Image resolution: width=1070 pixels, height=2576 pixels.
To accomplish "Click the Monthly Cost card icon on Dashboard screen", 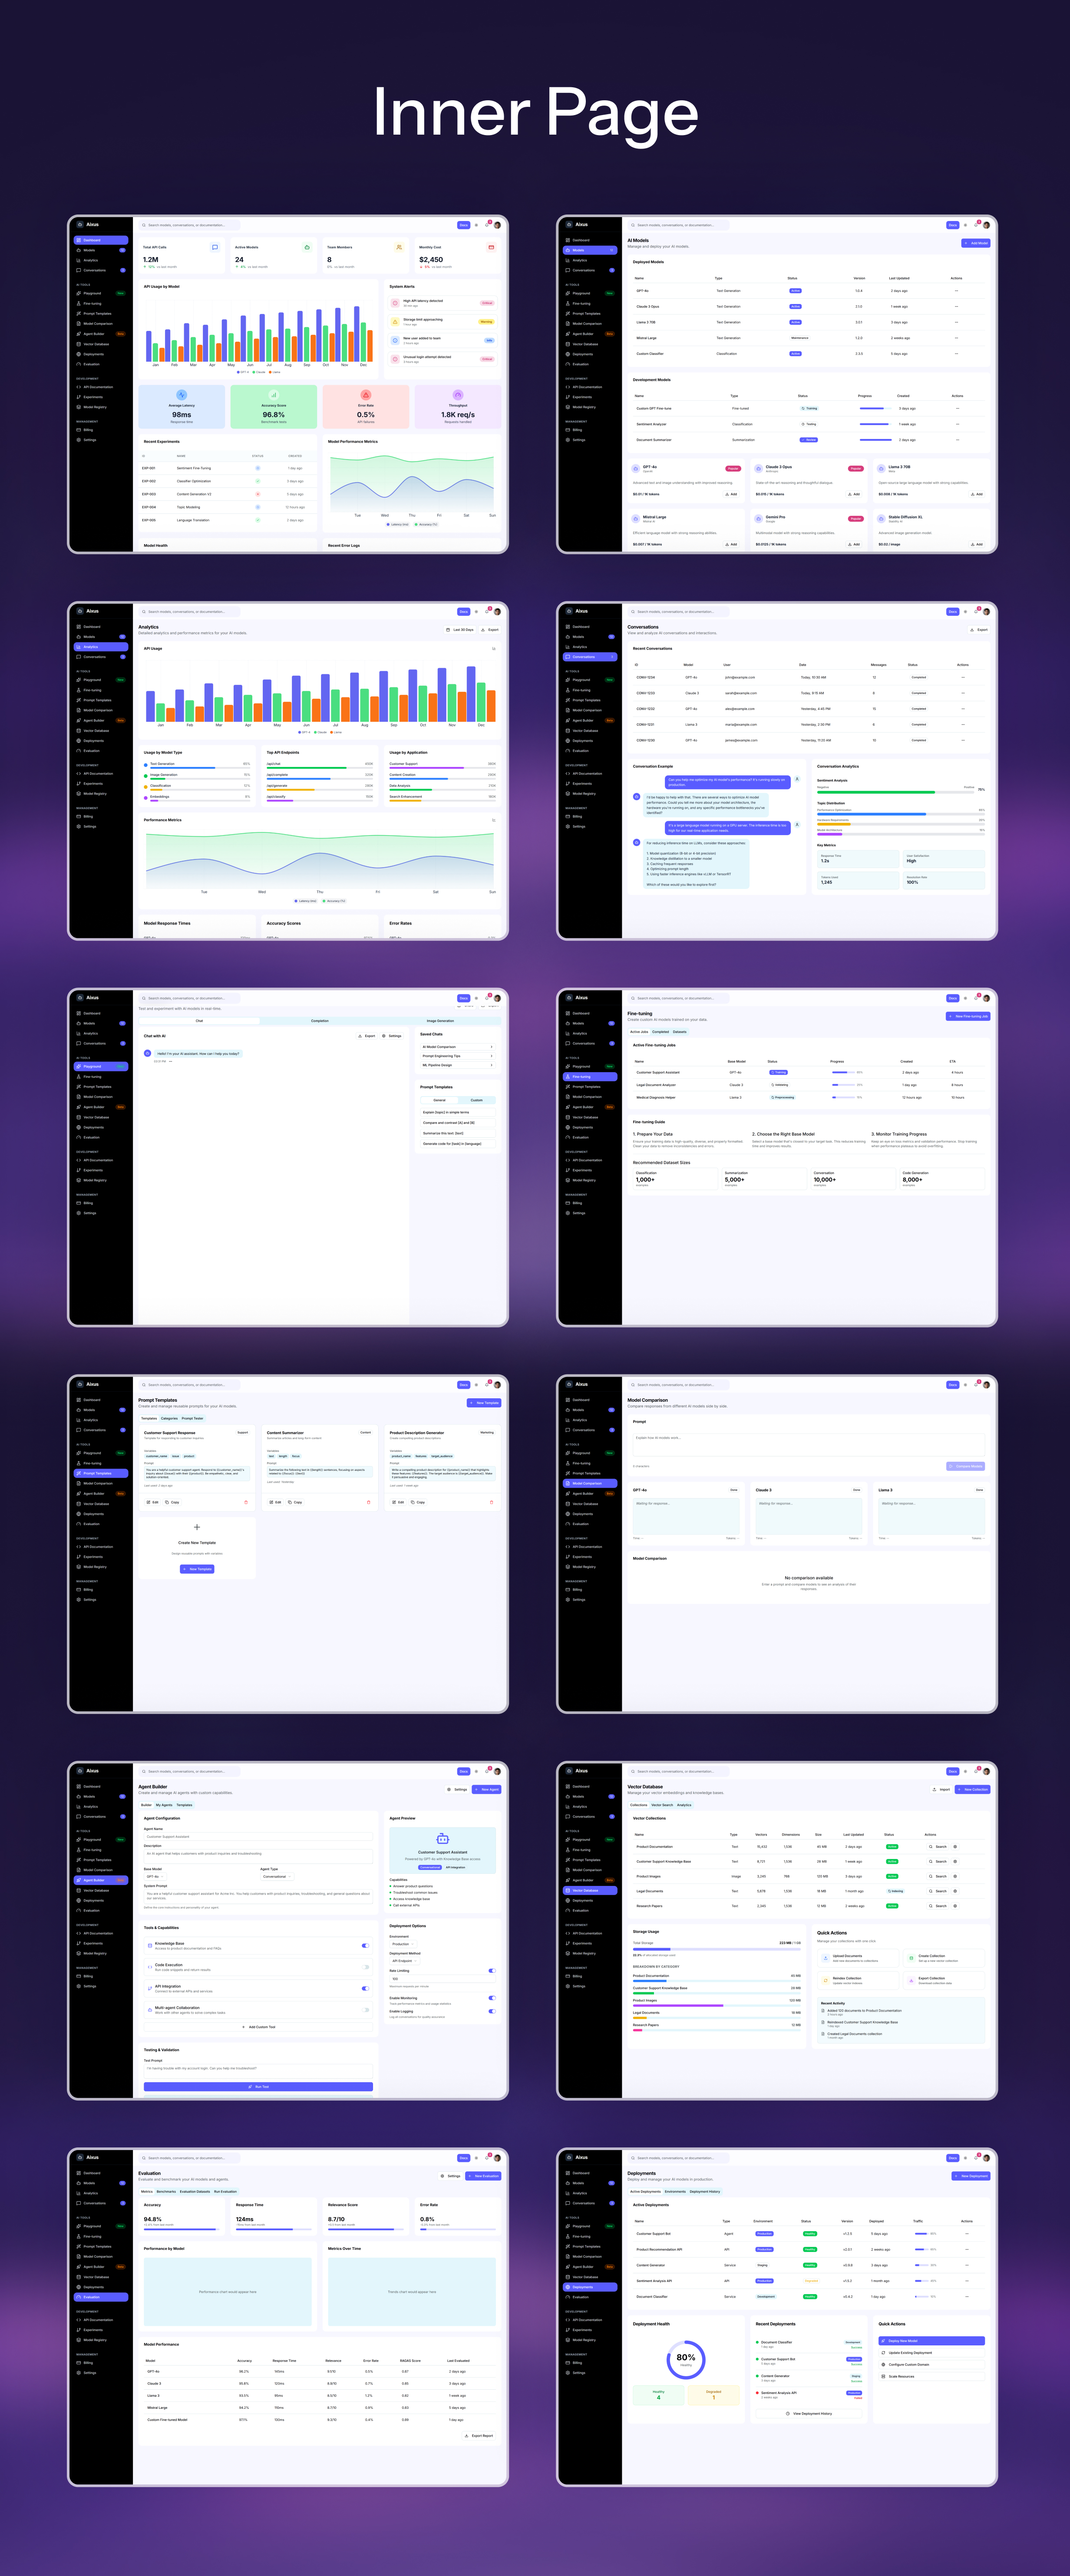I will coord(491,247).
